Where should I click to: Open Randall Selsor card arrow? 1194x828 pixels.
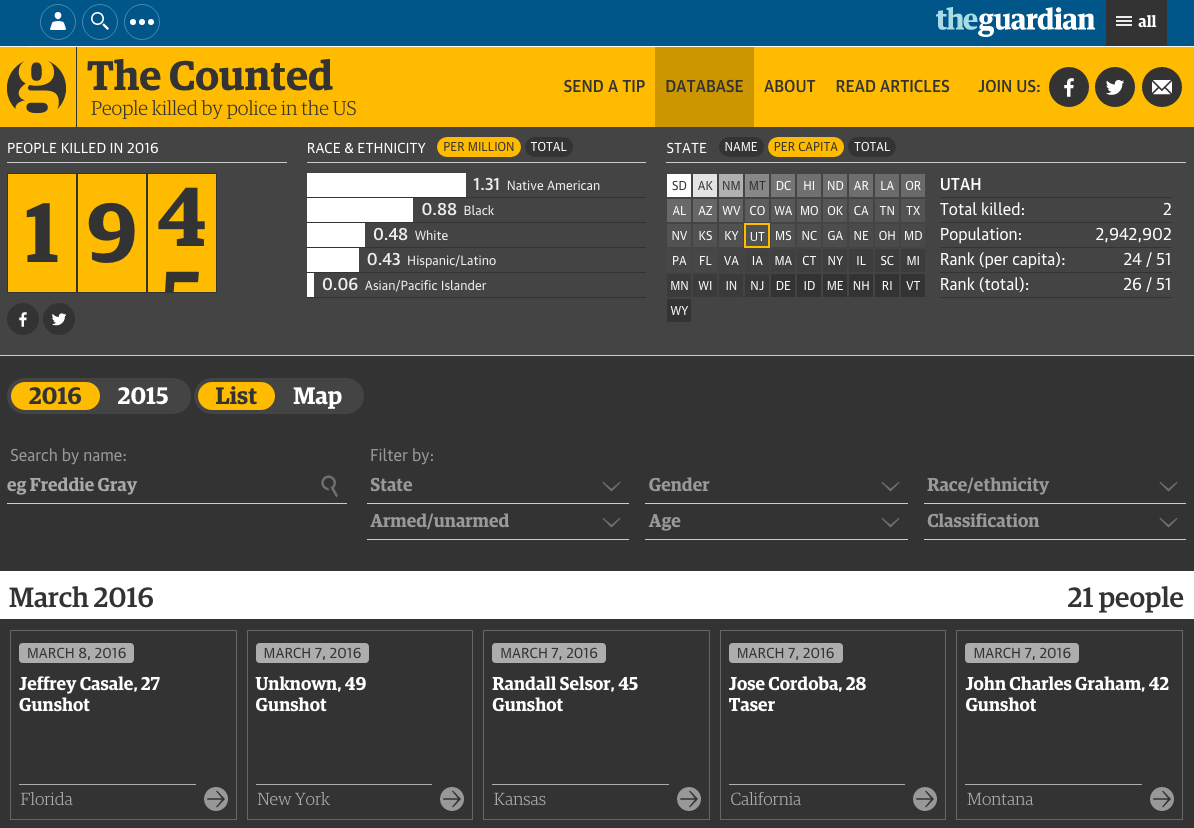[688, 798]
